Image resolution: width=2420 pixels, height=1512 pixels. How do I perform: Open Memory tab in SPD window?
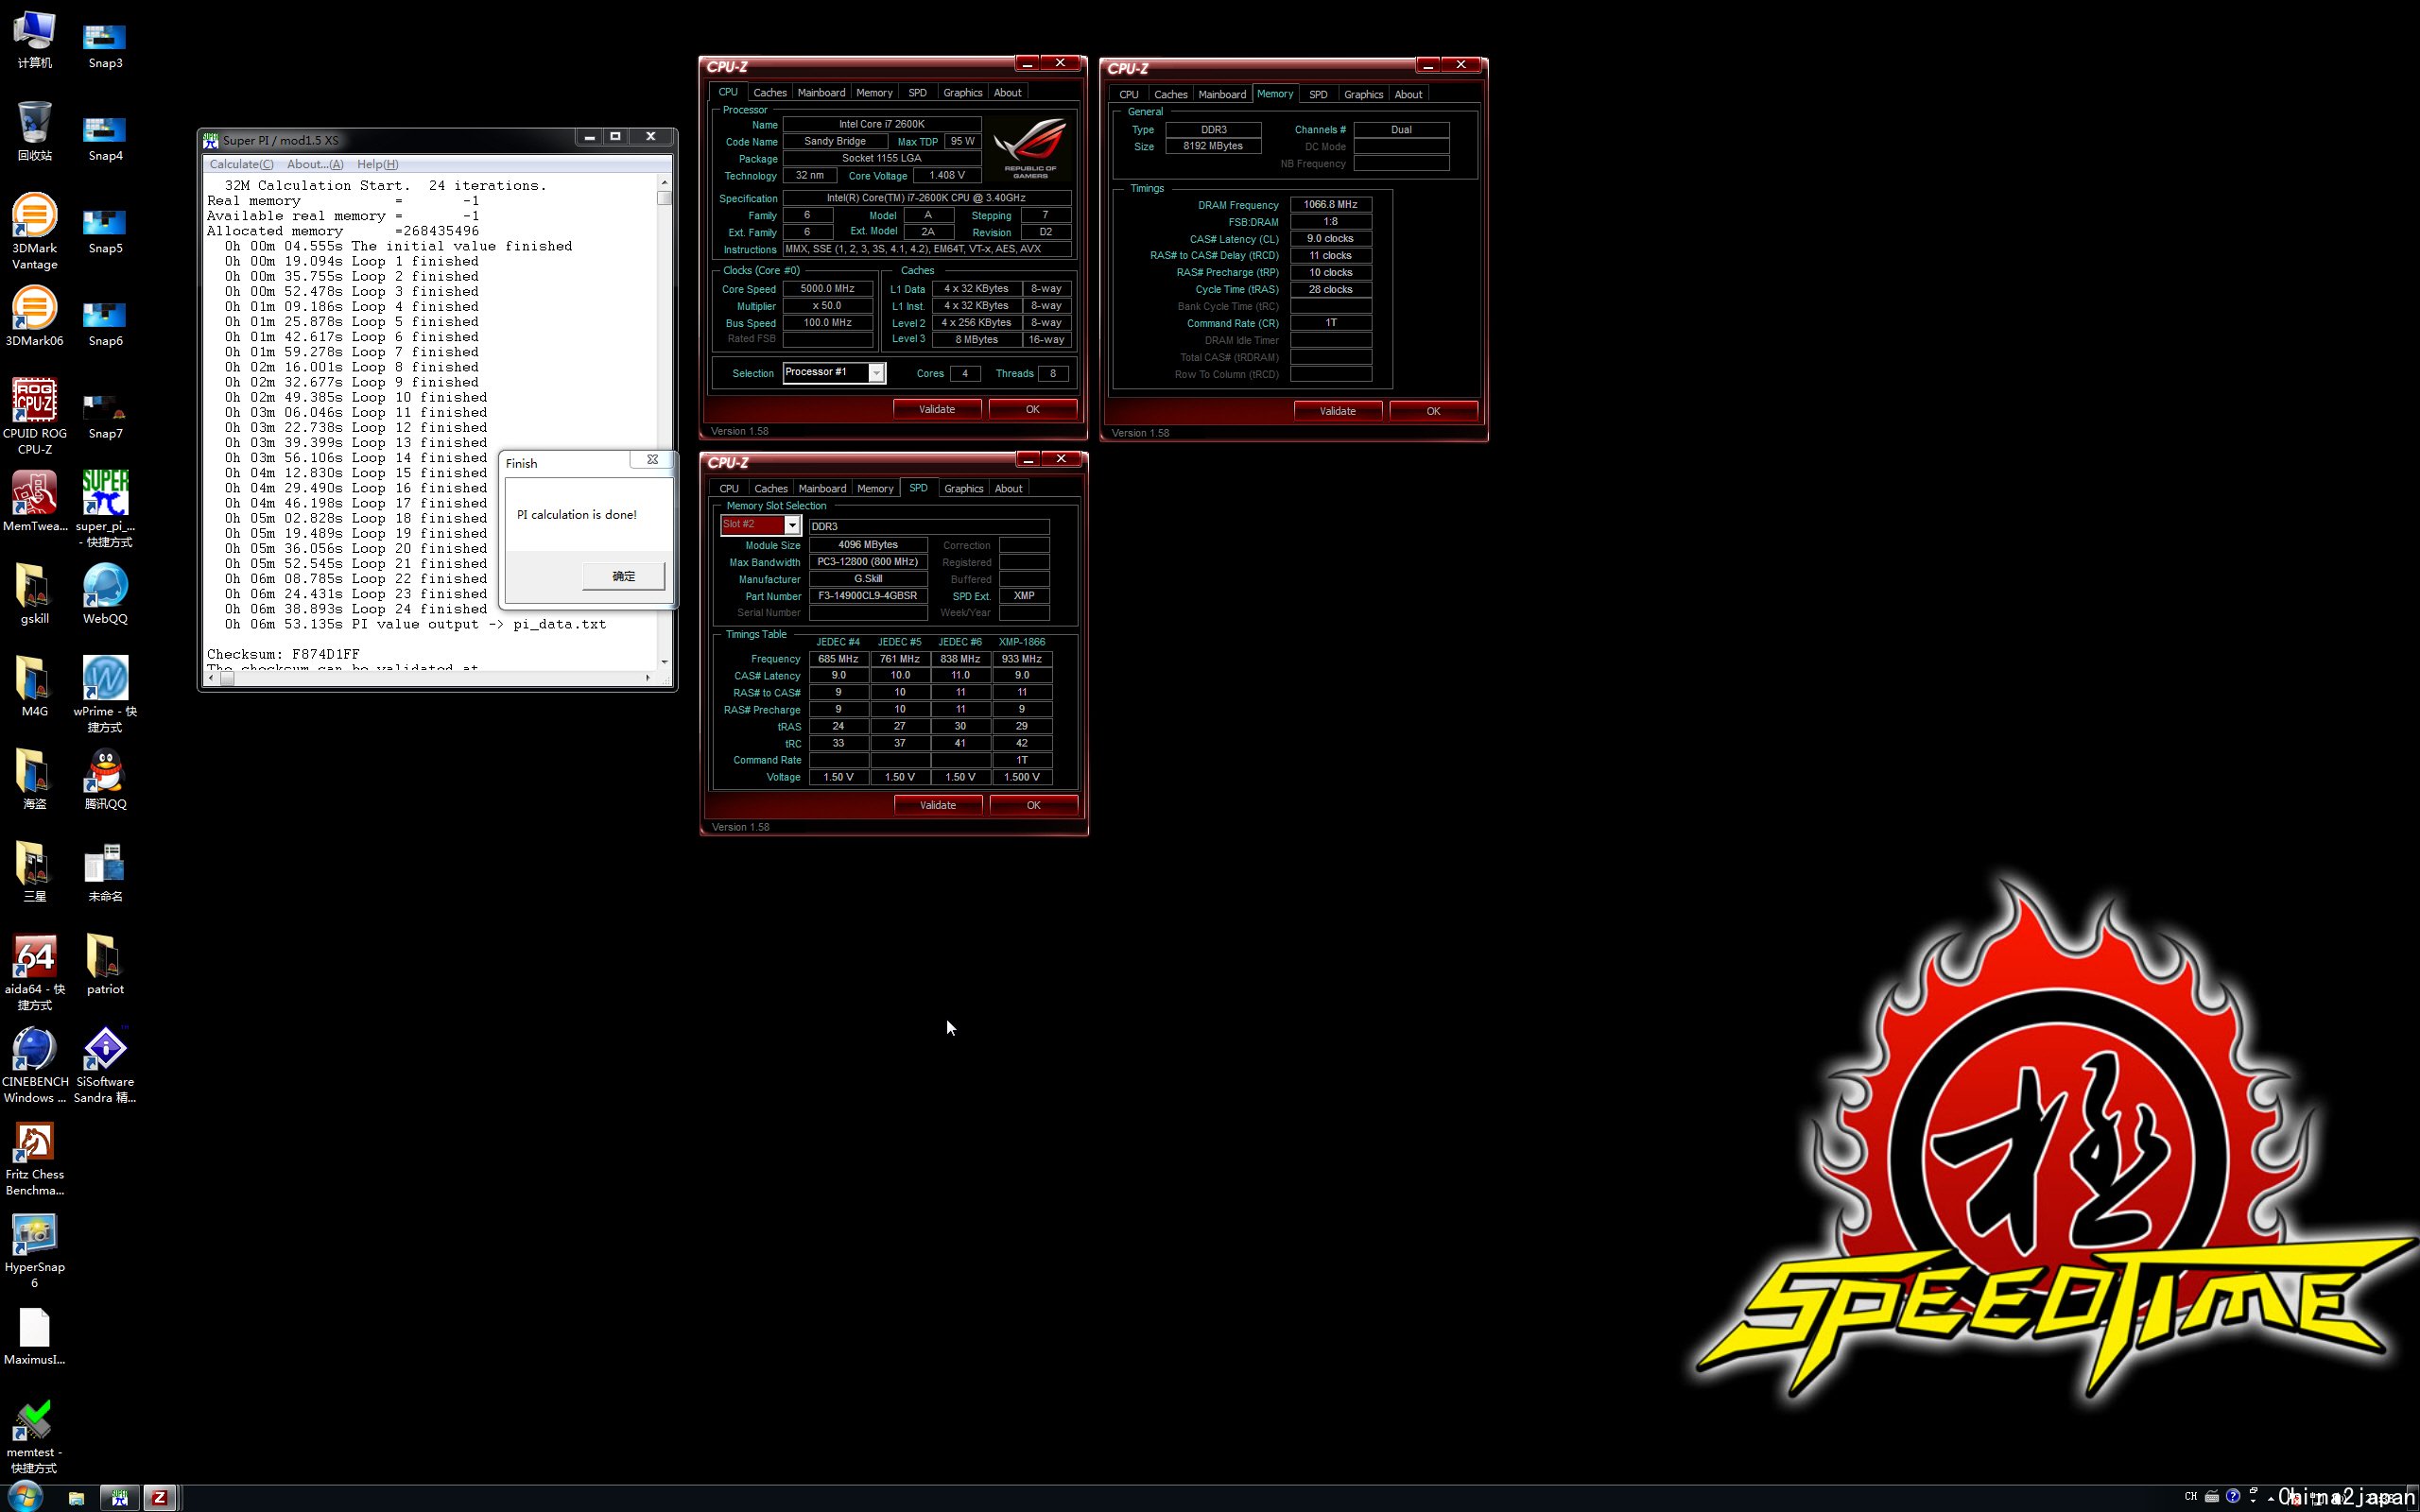(x=875, y=488)
